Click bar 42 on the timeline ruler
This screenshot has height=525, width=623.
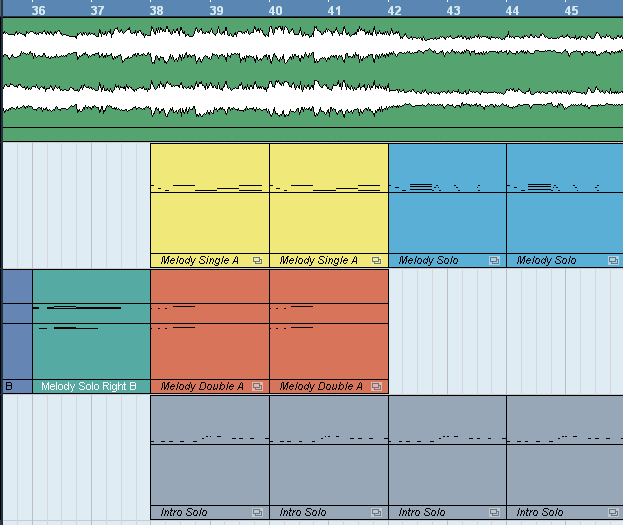[394, 9]
